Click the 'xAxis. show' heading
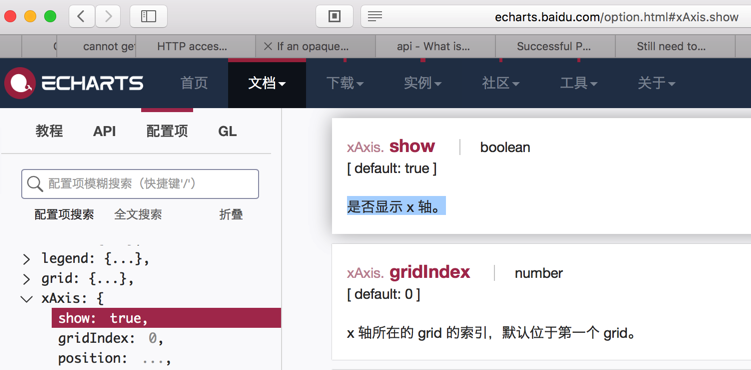This screenshot has width=751, height=370. pyautogui.click(x=391, y=146)
